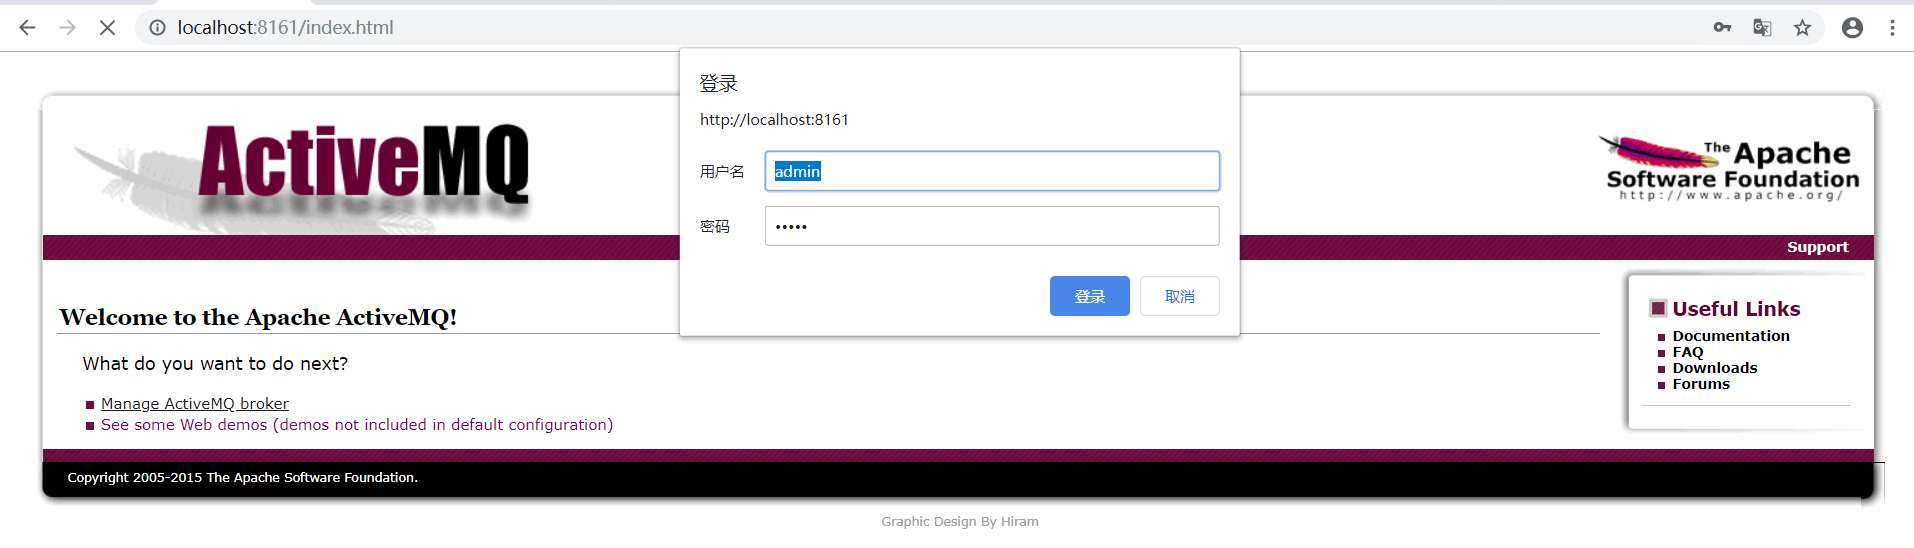Image resolution: width=1914 pixels, height=548 pixels.
Task: Open the Chrome three-dot menu
Action: coord(1892,28)
